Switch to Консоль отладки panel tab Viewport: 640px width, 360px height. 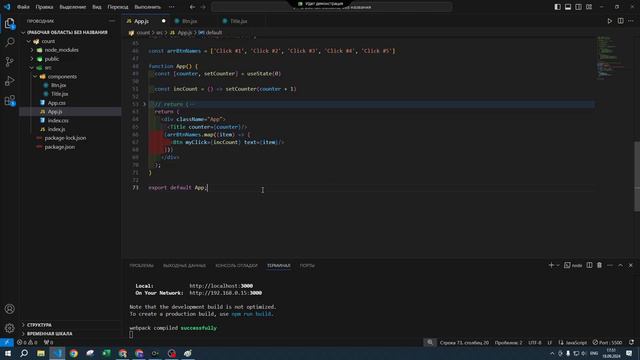click(236, 265)
